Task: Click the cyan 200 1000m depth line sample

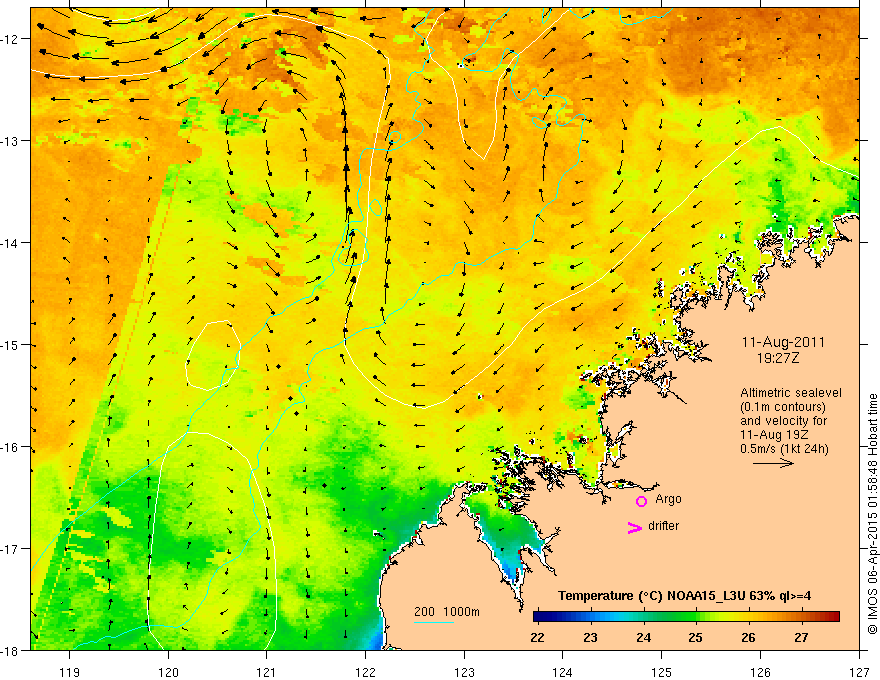Action: (x=434, y=622)
